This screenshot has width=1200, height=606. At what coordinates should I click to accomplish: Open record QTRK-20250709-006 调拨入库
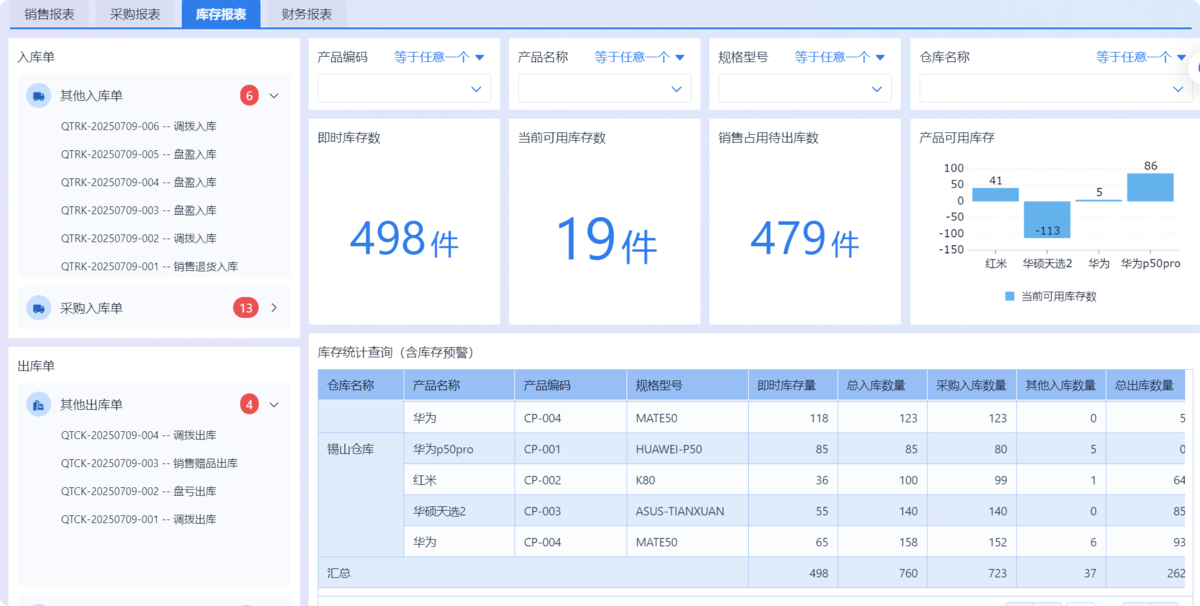coord(138,126)
